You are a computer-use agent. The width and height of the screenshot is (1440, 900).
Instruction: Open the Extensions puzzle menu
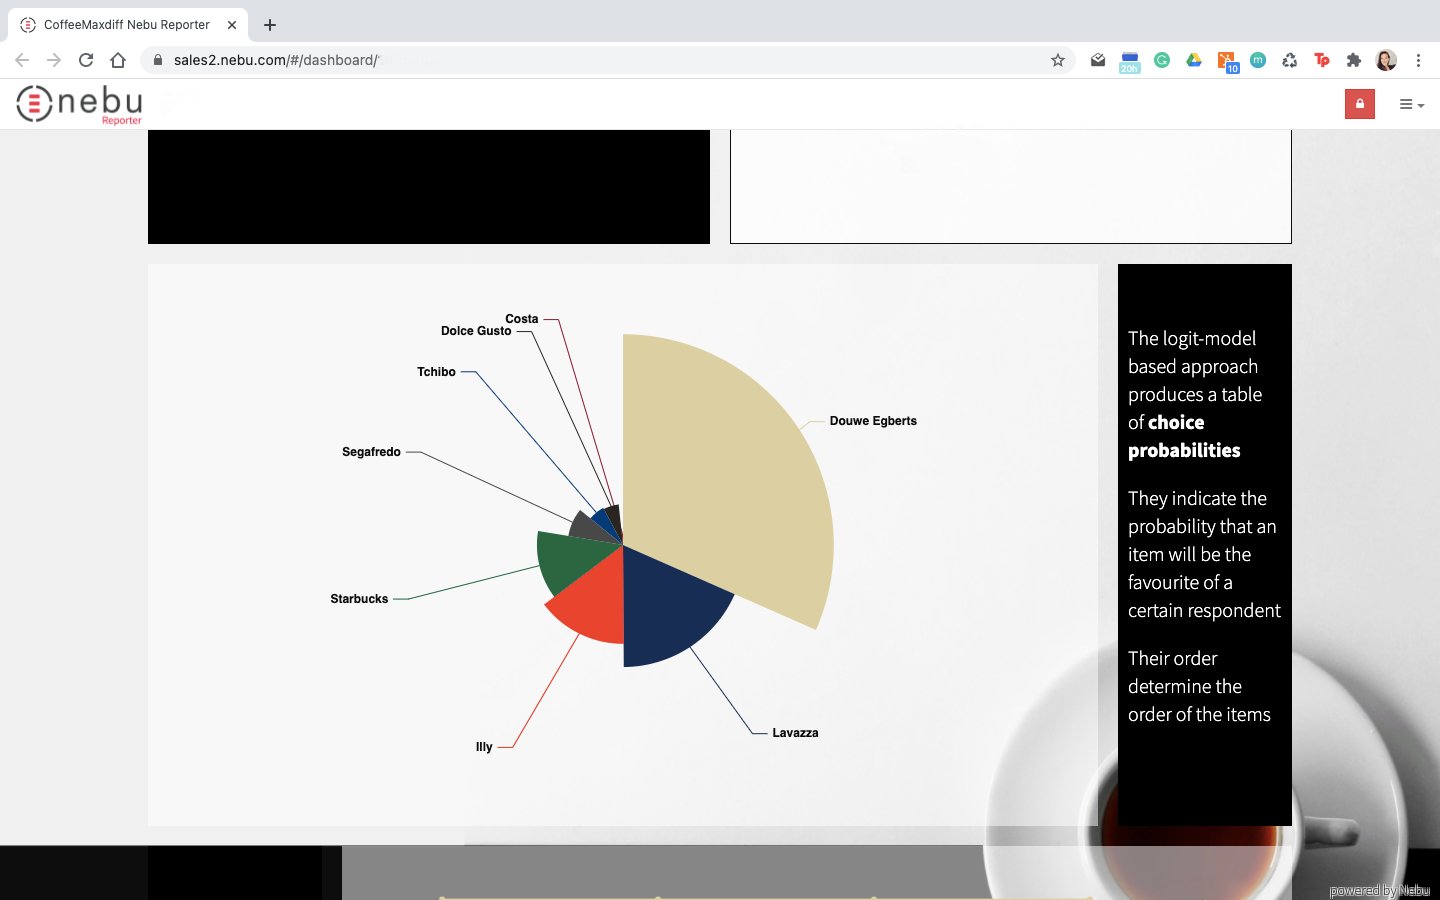[1354, 60]
